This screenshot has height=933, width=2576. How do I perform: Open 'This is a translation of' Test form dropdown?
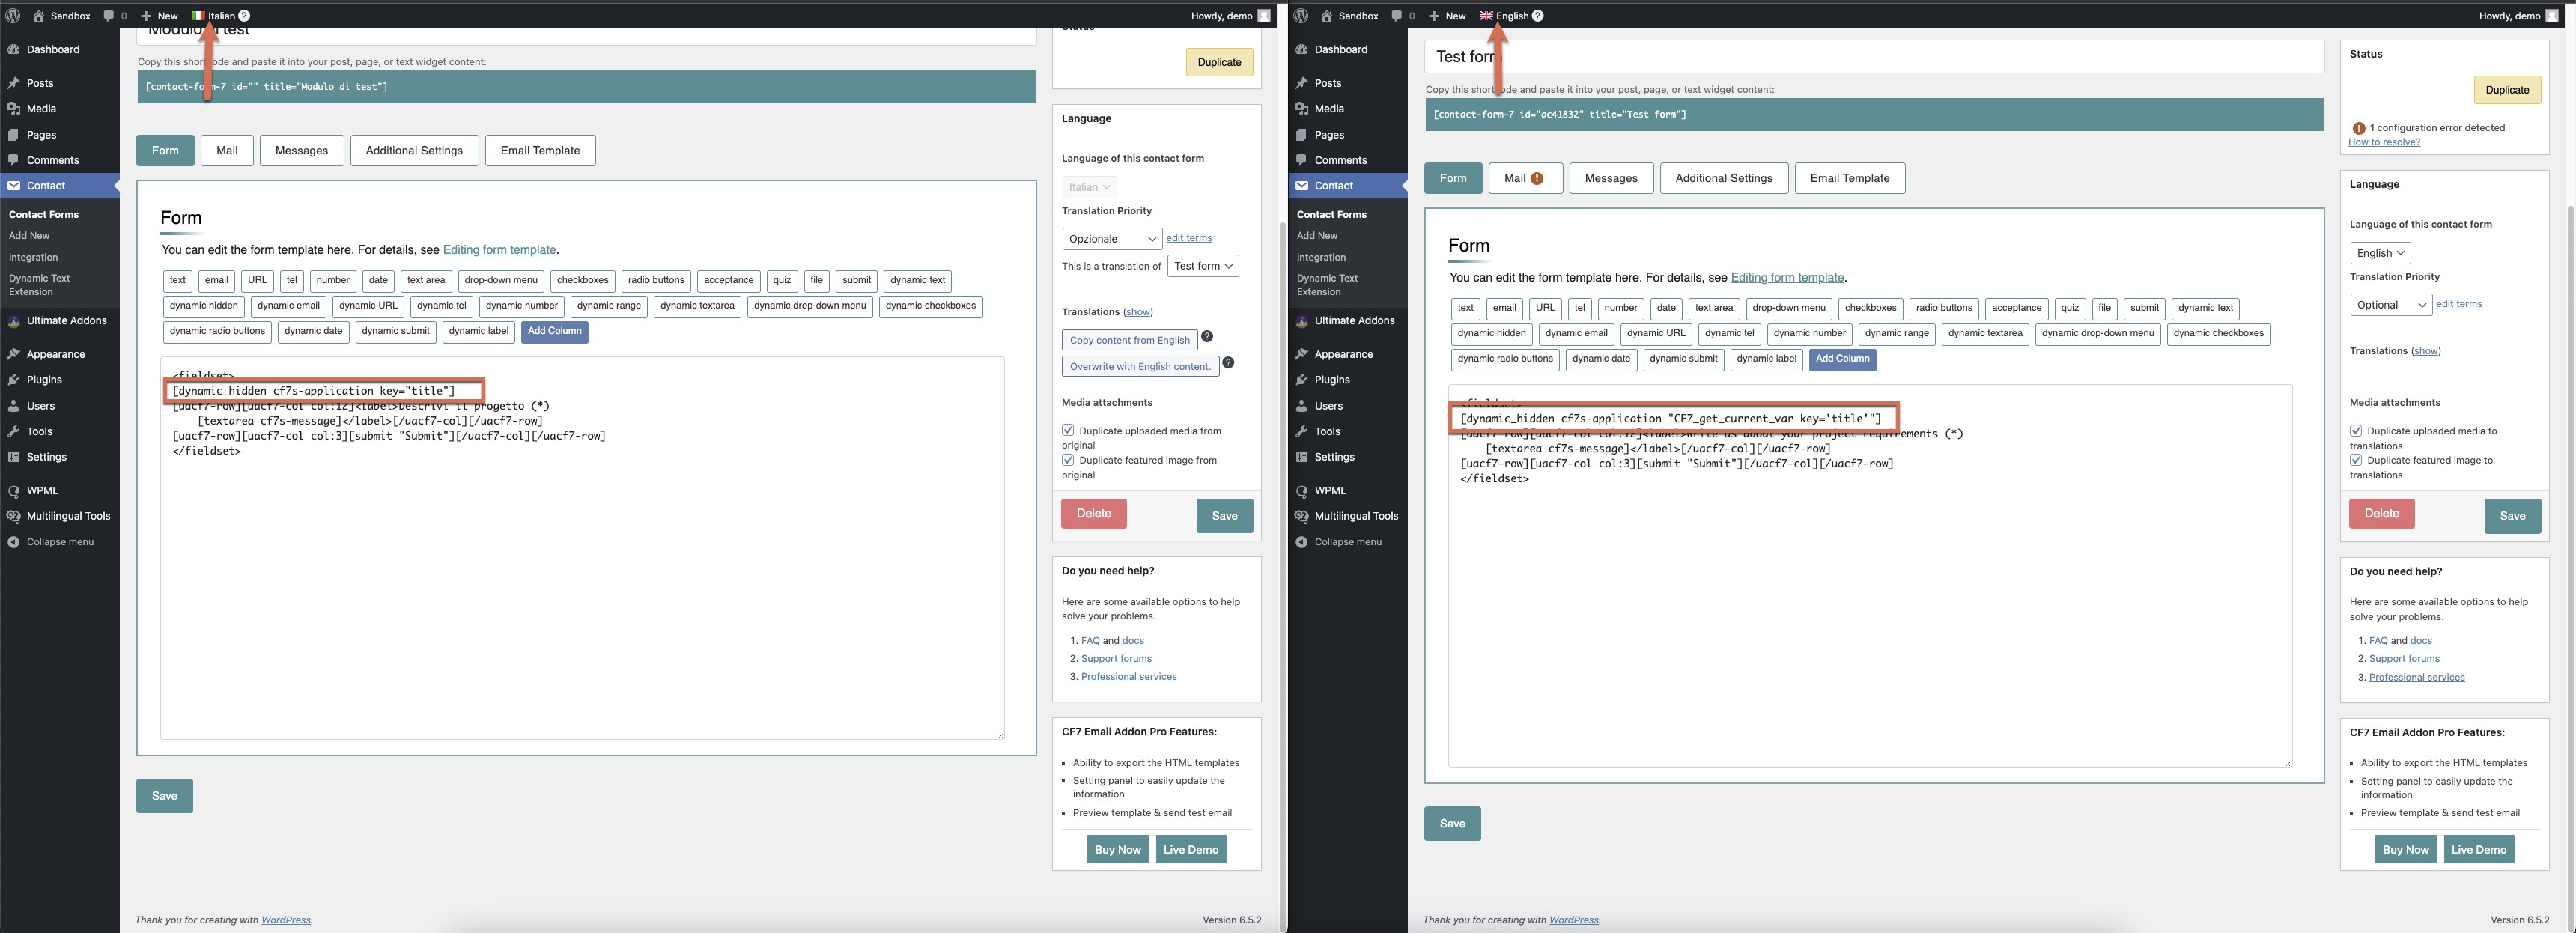(1203, 266)
